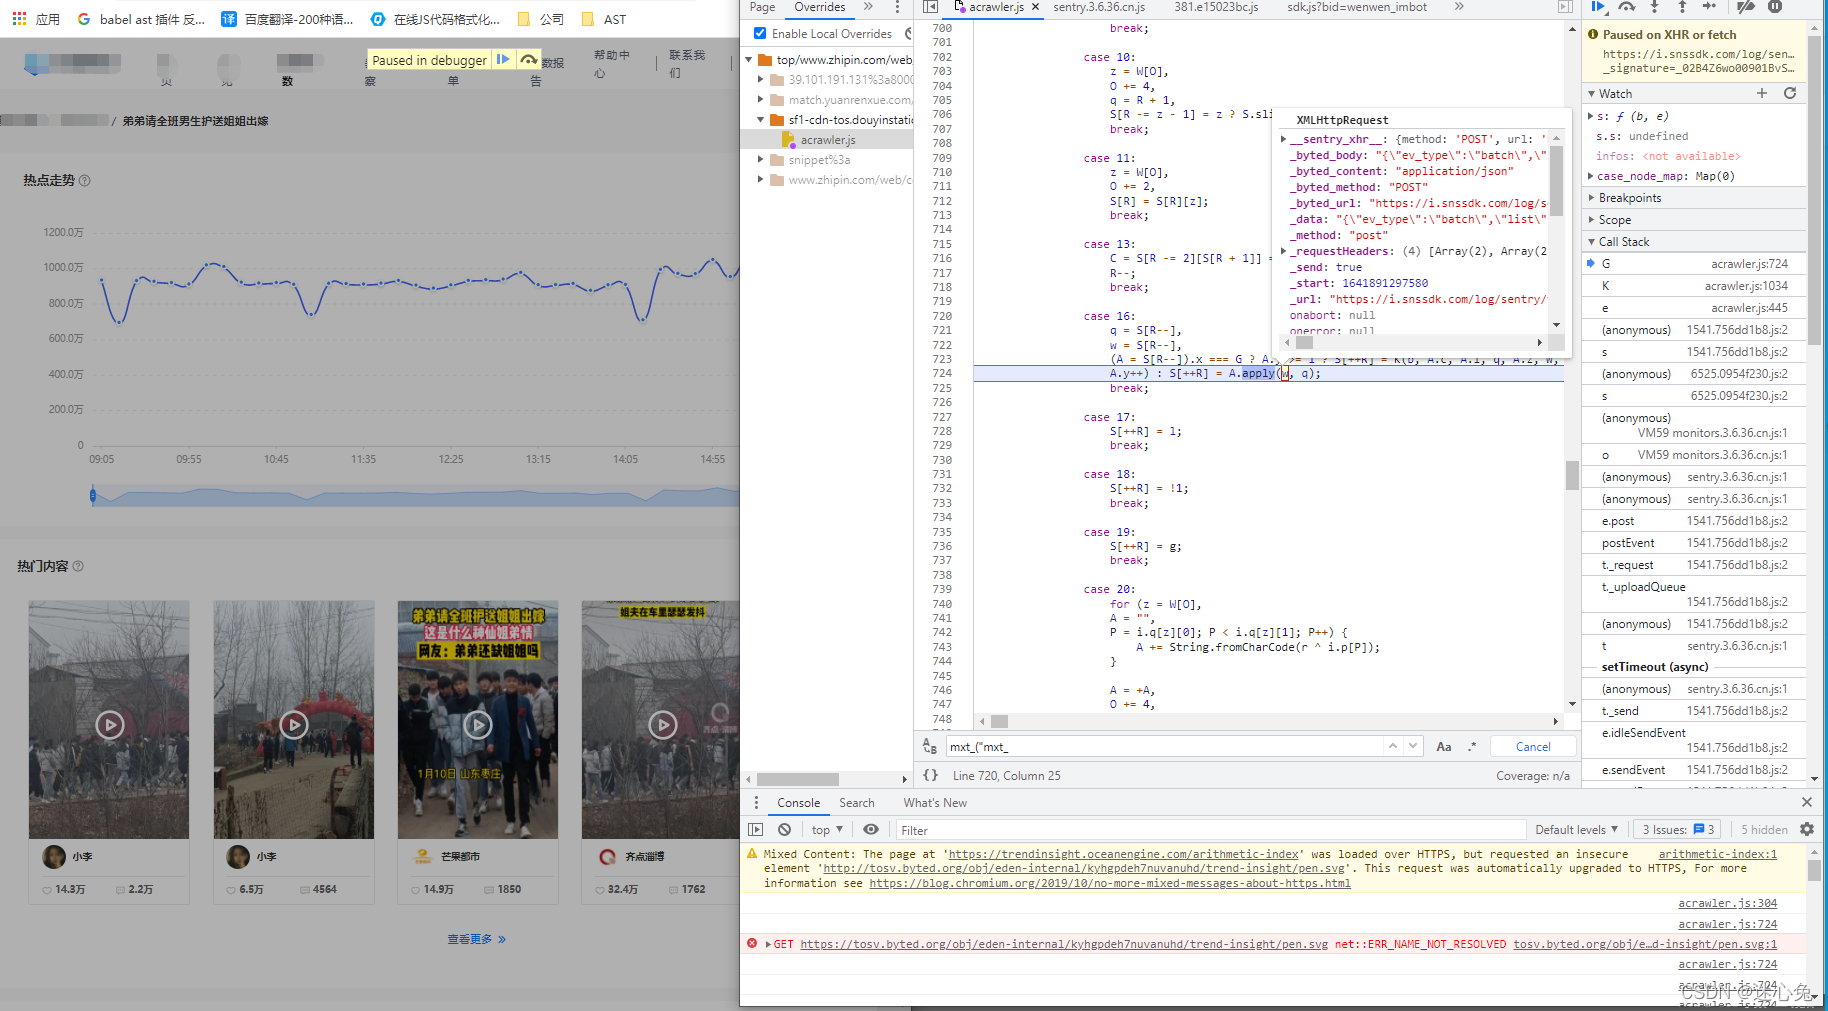Hide navigator sidebar icon
1828x1011 pixels.
click(930, 7)
